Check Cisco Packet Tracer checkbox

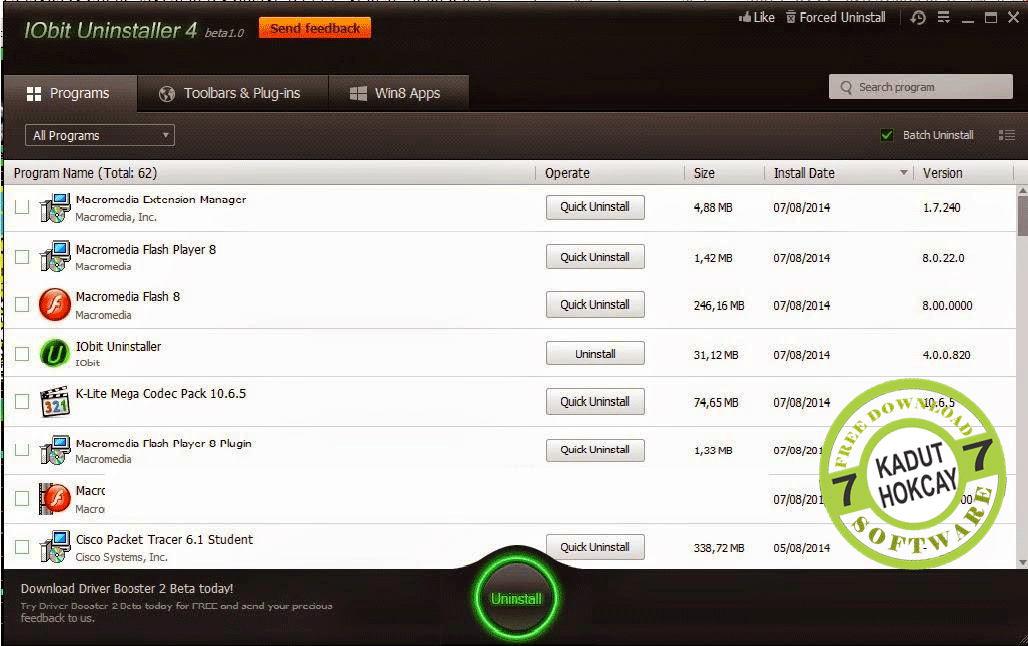click(x=22, y=546)
